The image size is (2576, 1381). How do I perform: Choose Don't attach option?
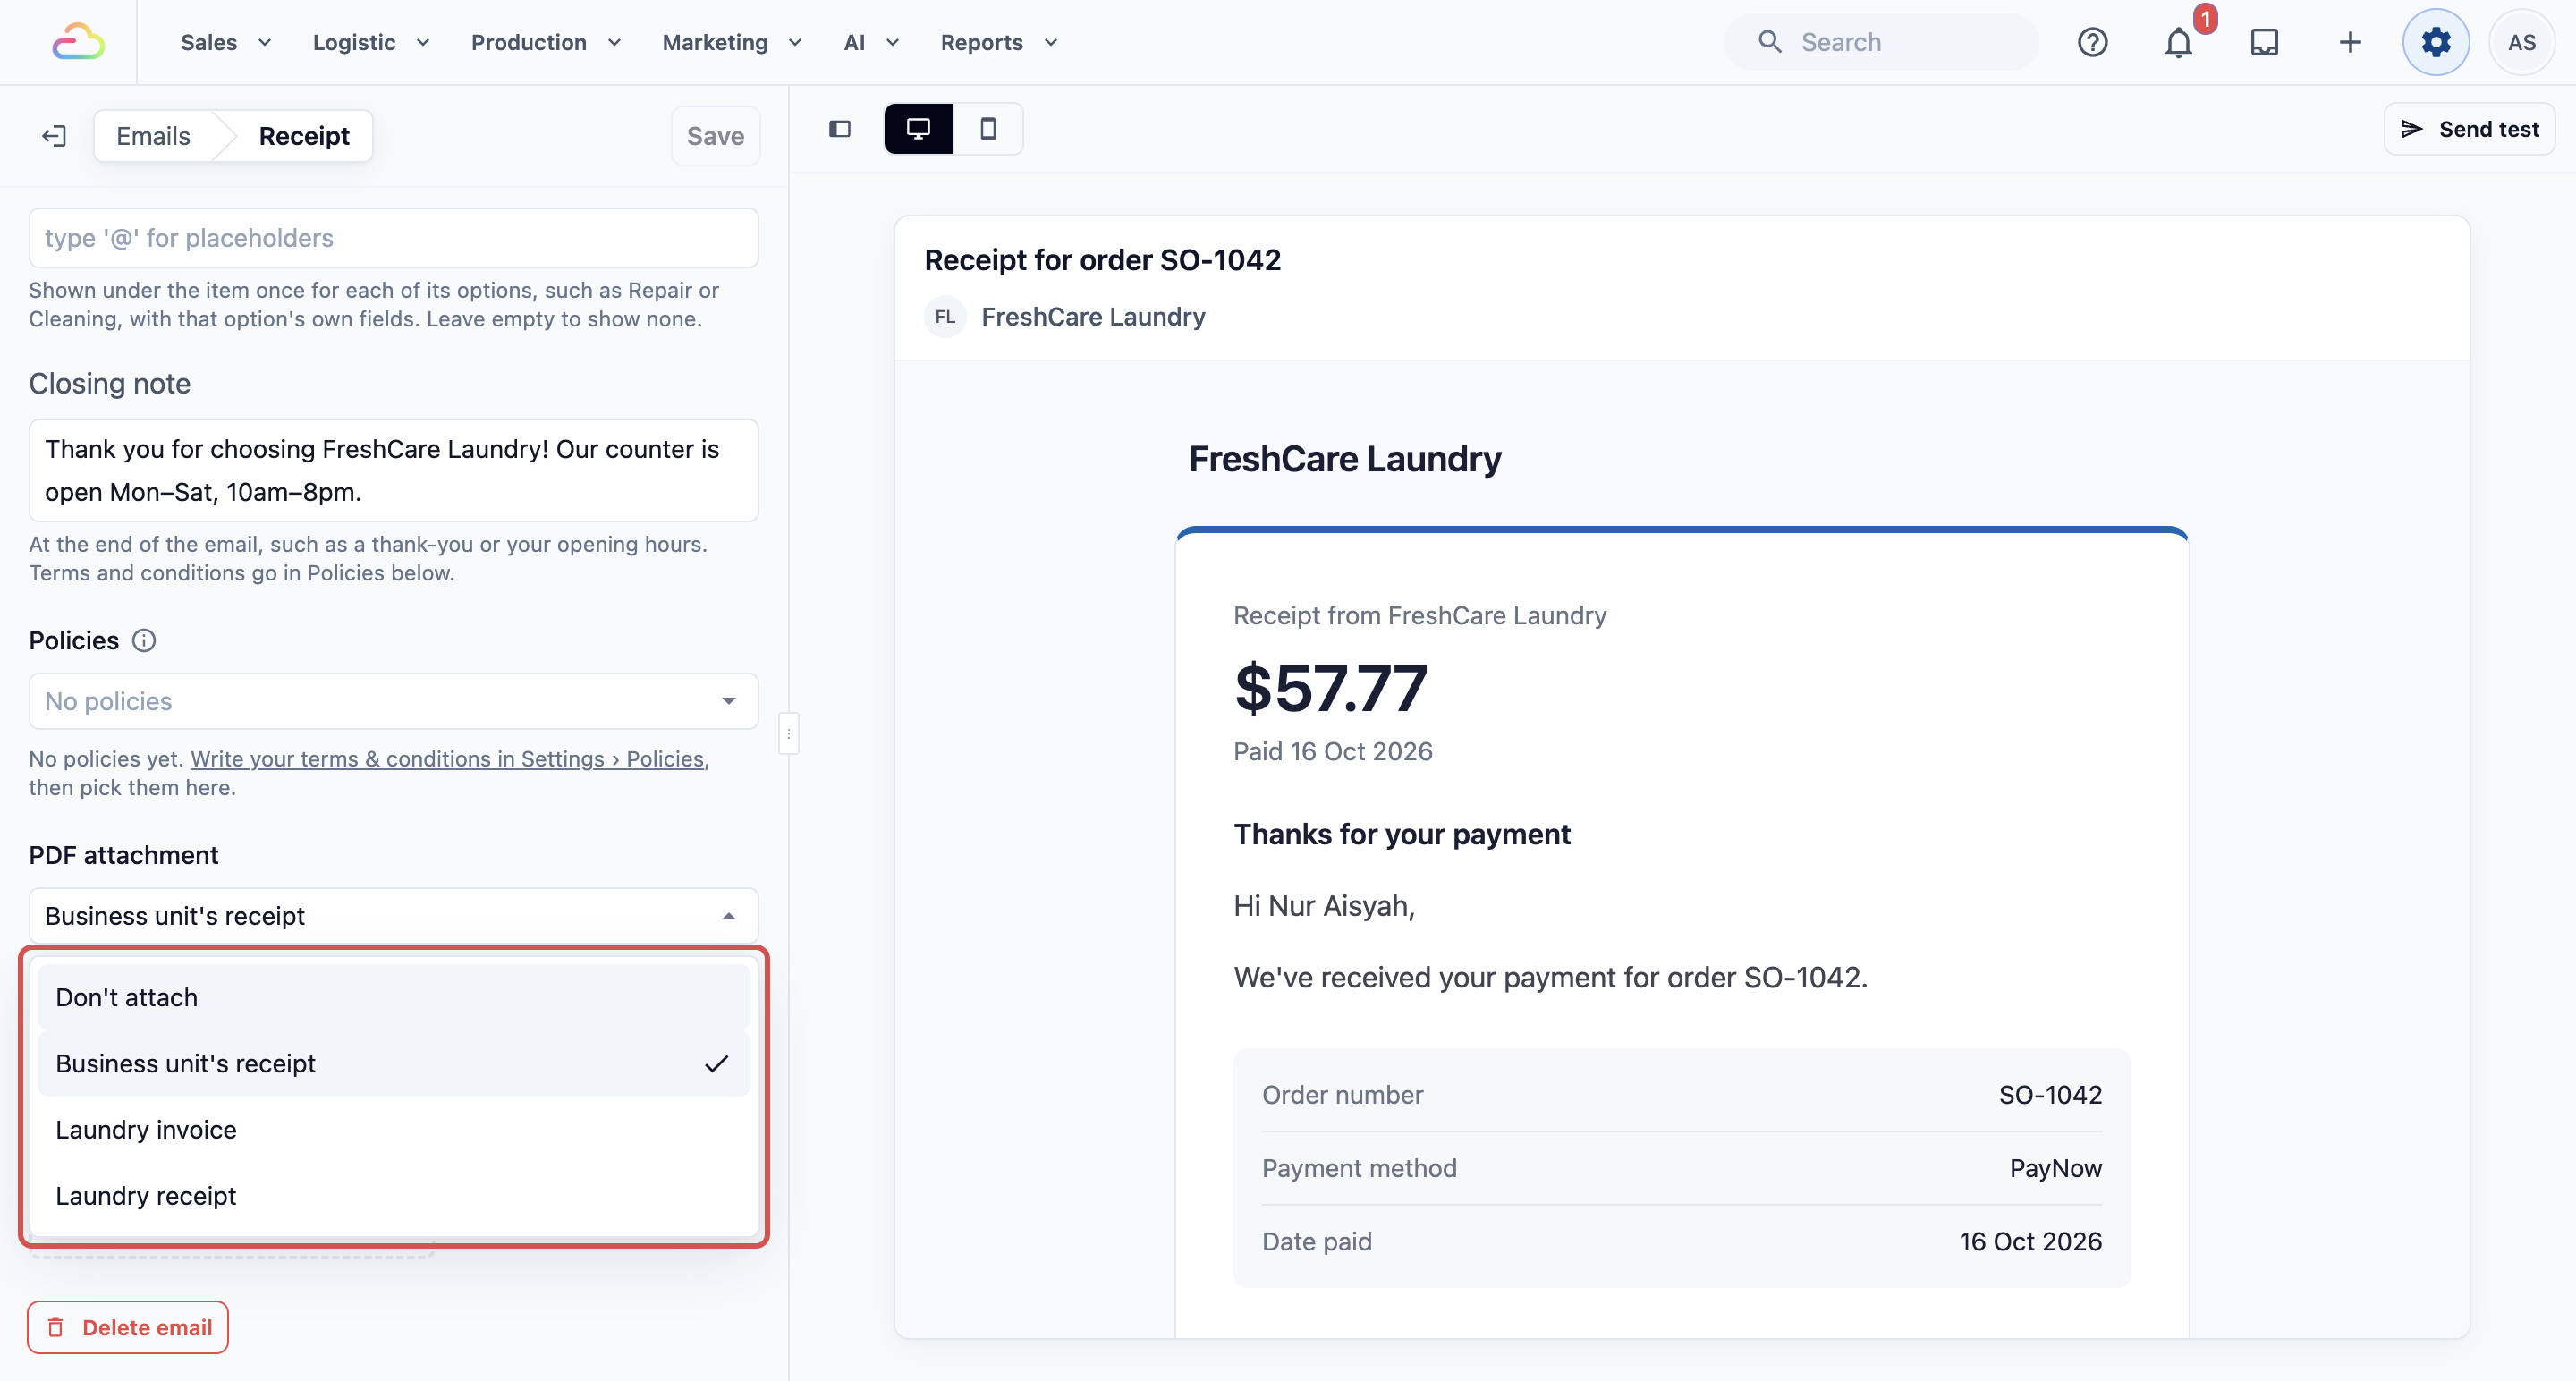click(x=393, y=997)
